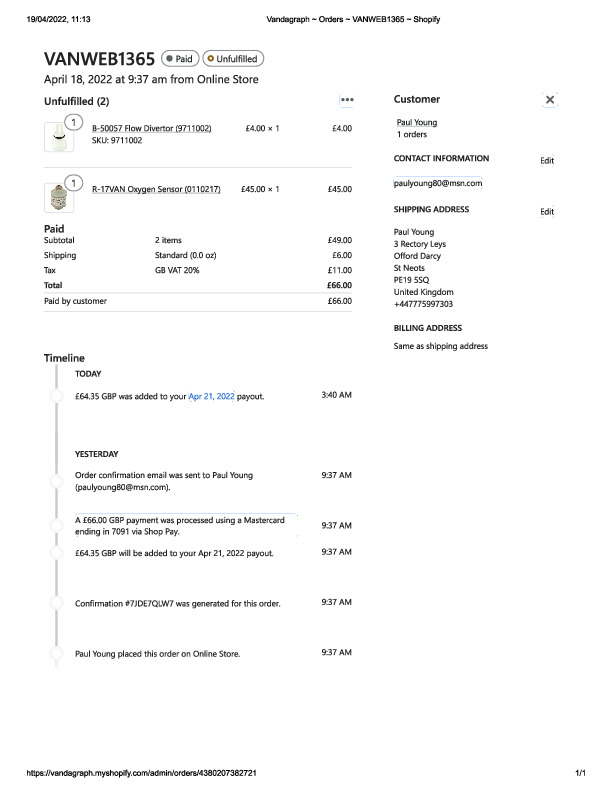Select timeline marker for 3:40 AM payout event

[57, 397]
